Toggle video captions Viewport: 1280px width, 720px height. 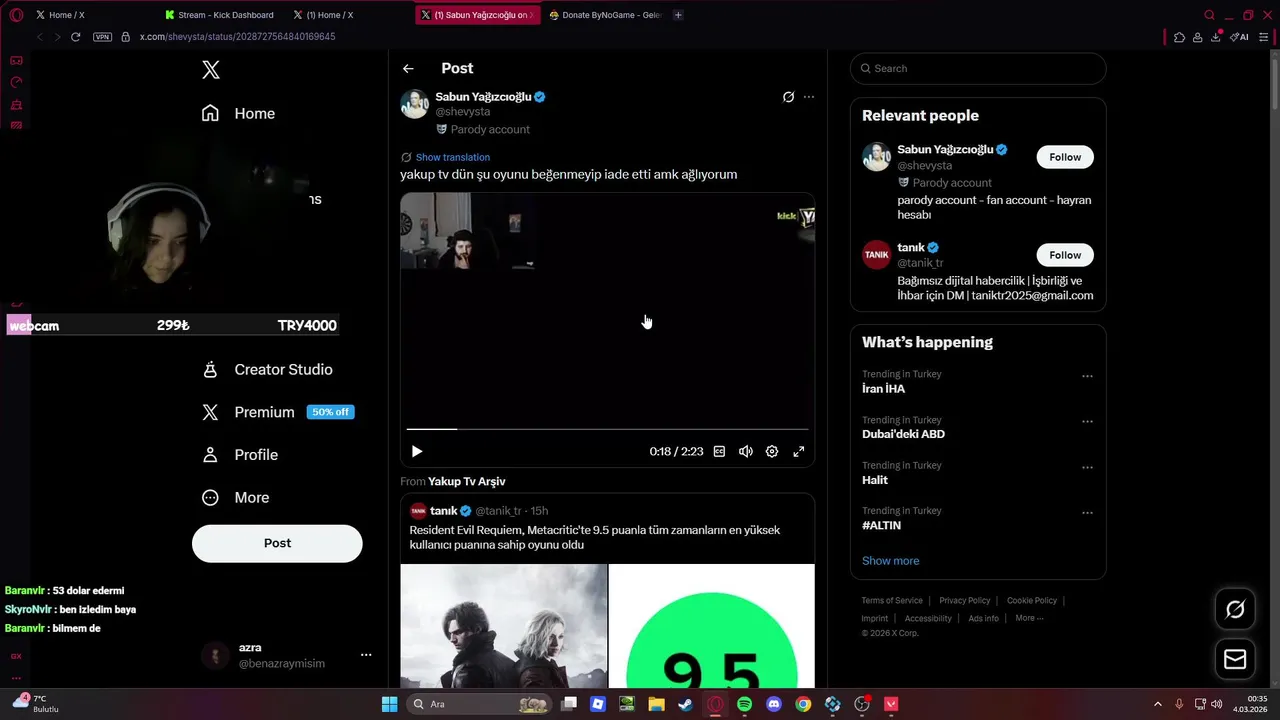point(719,452)
